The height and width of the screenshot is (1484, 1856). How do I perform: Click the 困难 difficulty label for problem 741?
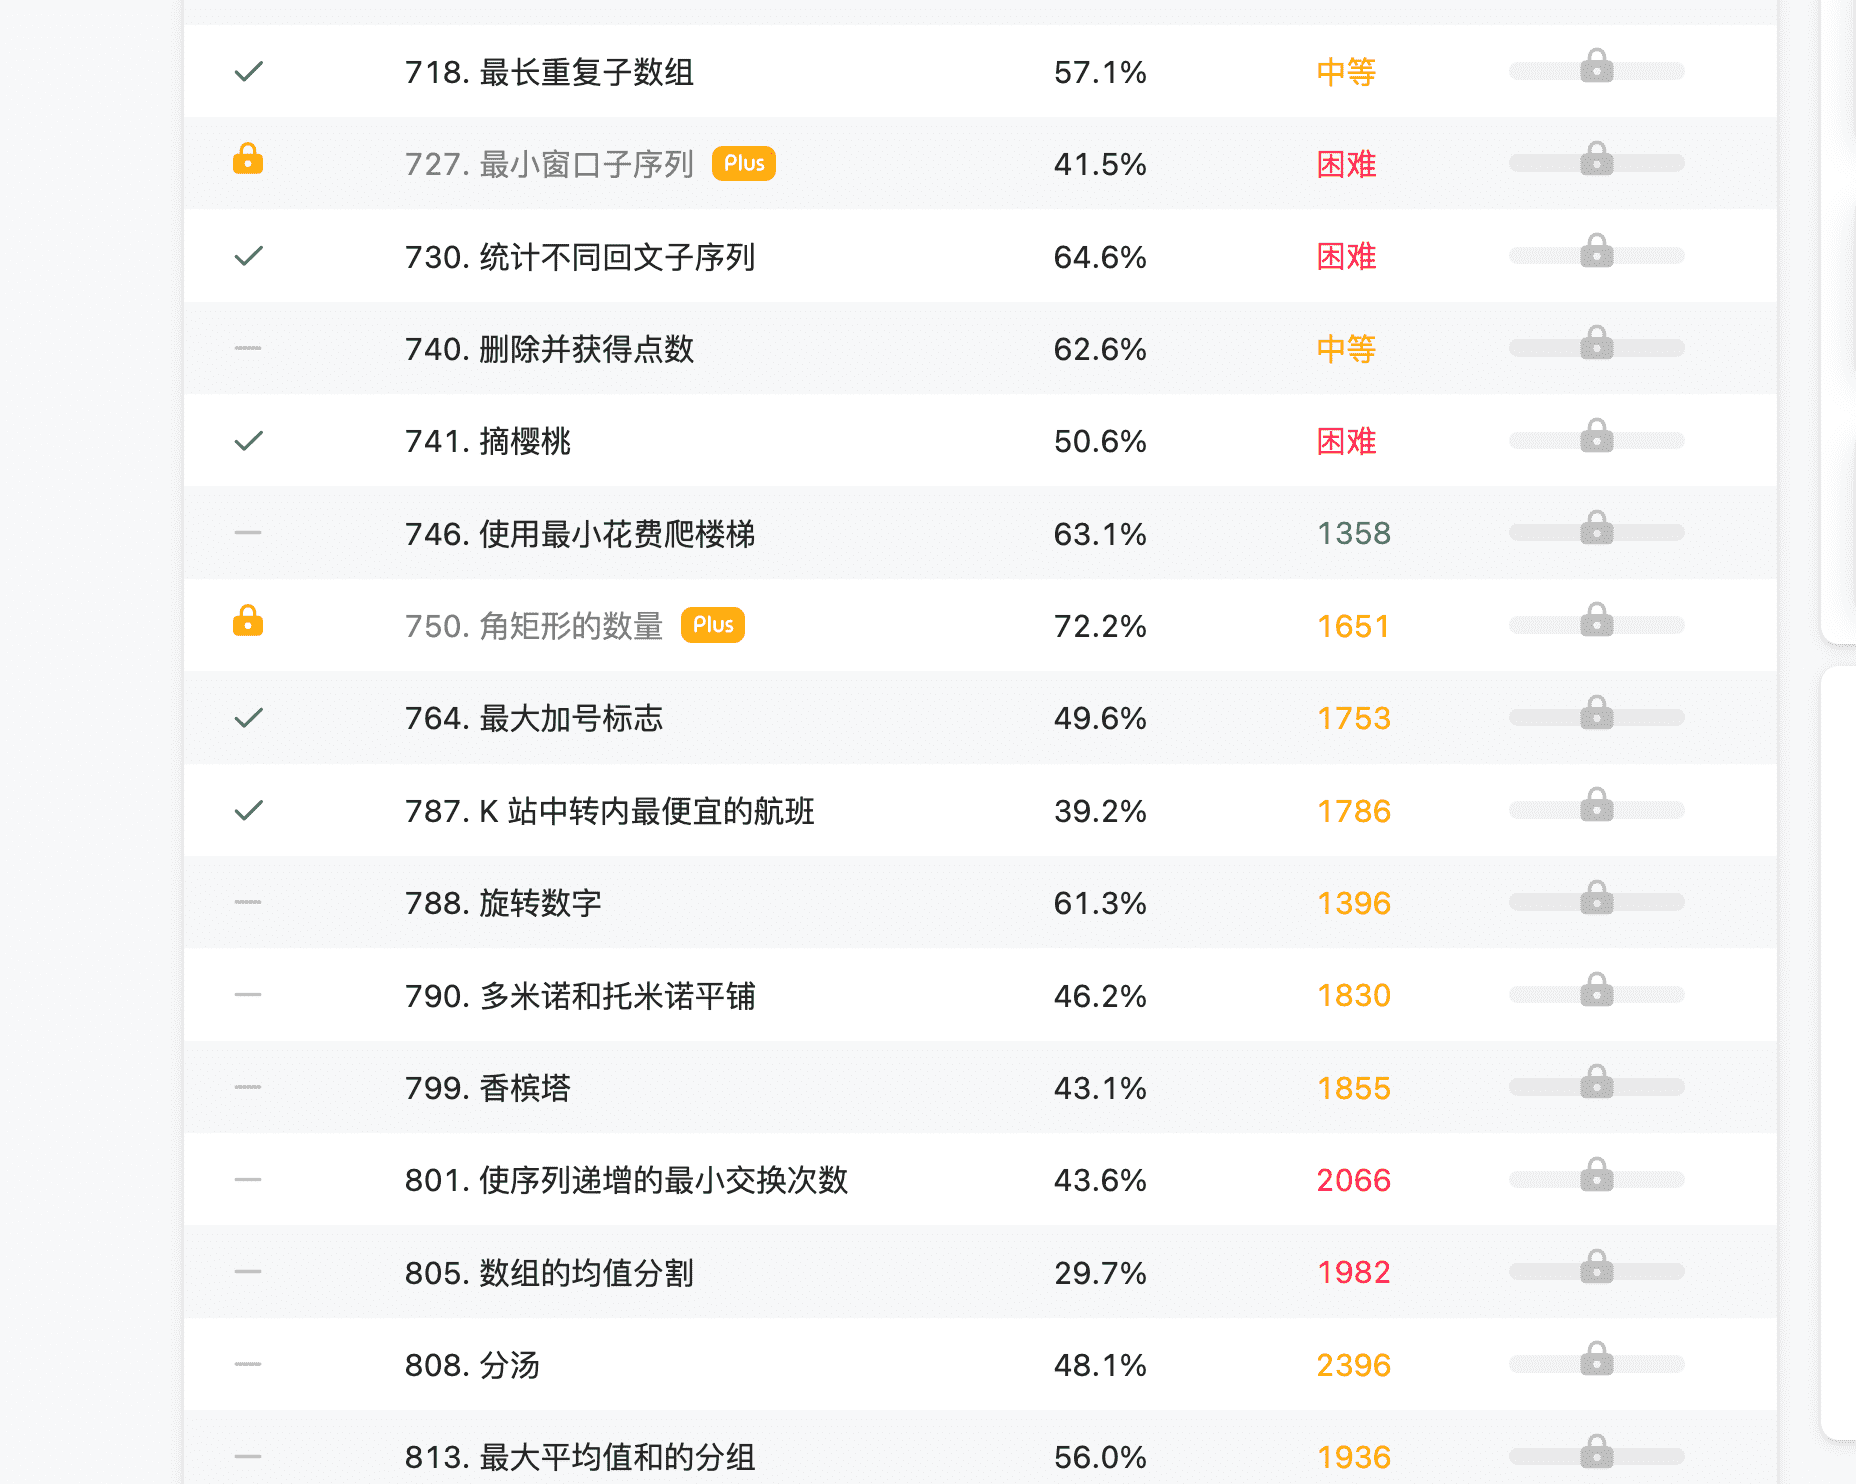click(x=1346, y=441)
